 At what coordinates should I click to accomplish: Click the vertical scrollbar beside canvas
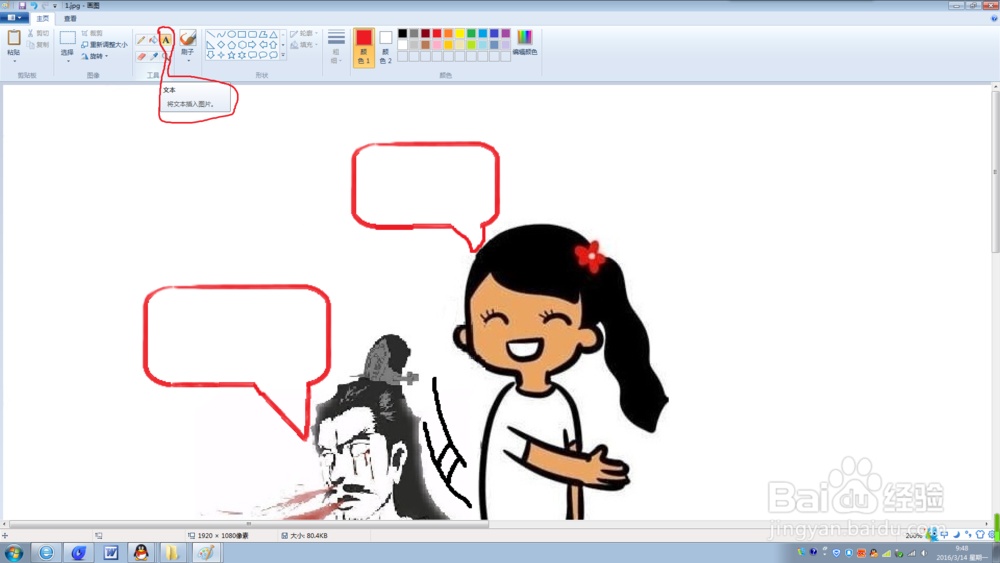point(995,172)
